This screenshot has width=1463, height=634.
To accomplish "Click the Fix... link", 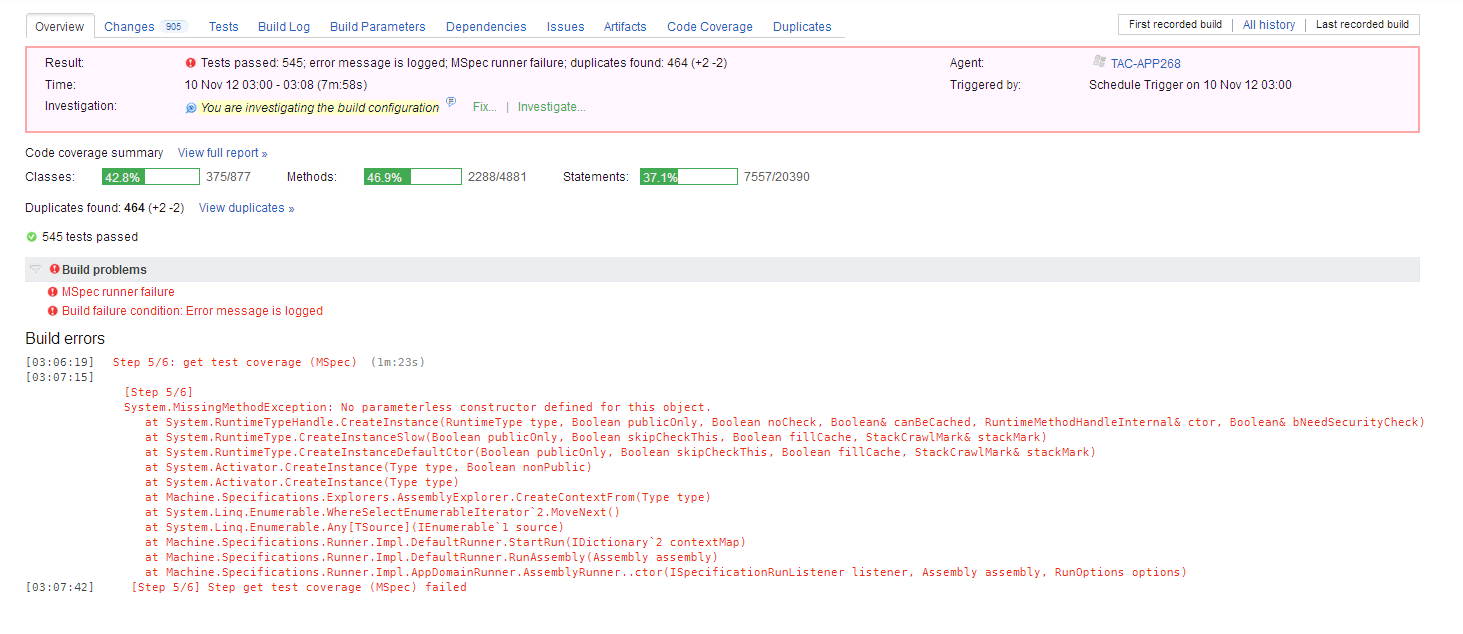I will click(x=484, y=107).
